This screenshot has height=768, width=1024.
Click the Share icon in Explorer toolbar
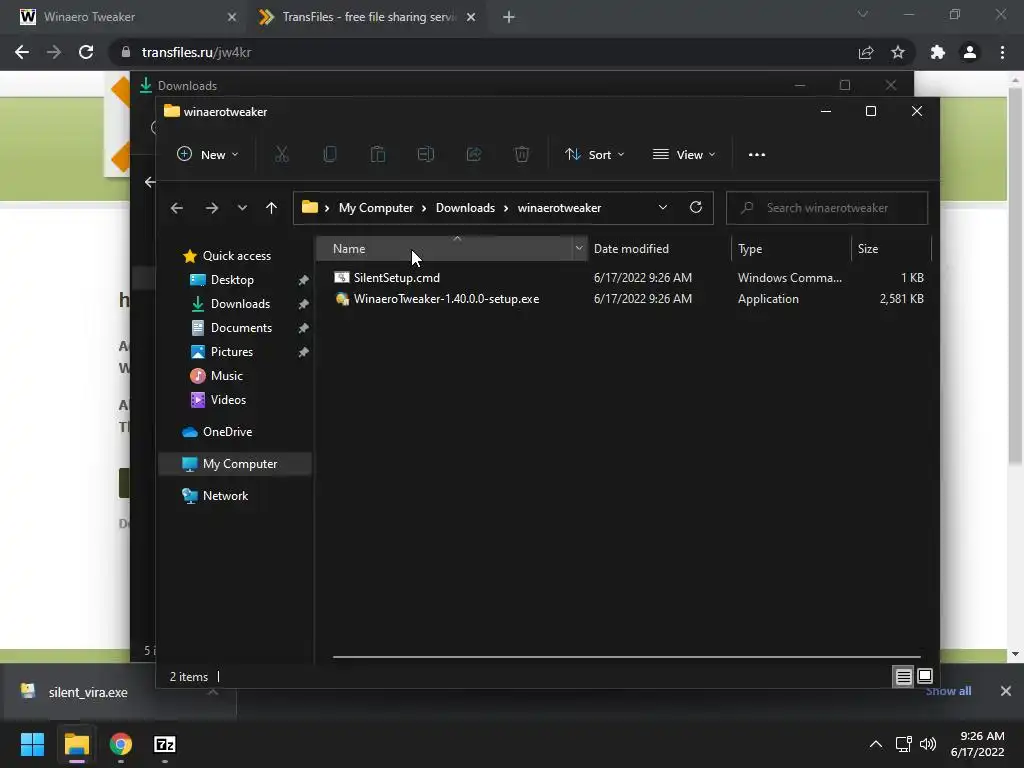point(473,154)
